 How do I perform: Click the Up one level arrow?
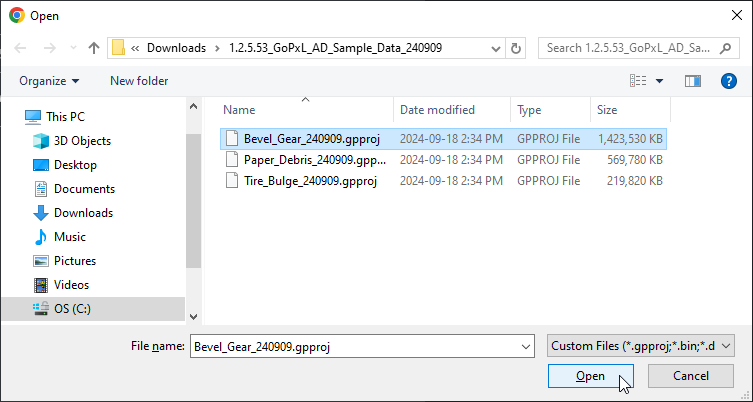tap(94, 48)
